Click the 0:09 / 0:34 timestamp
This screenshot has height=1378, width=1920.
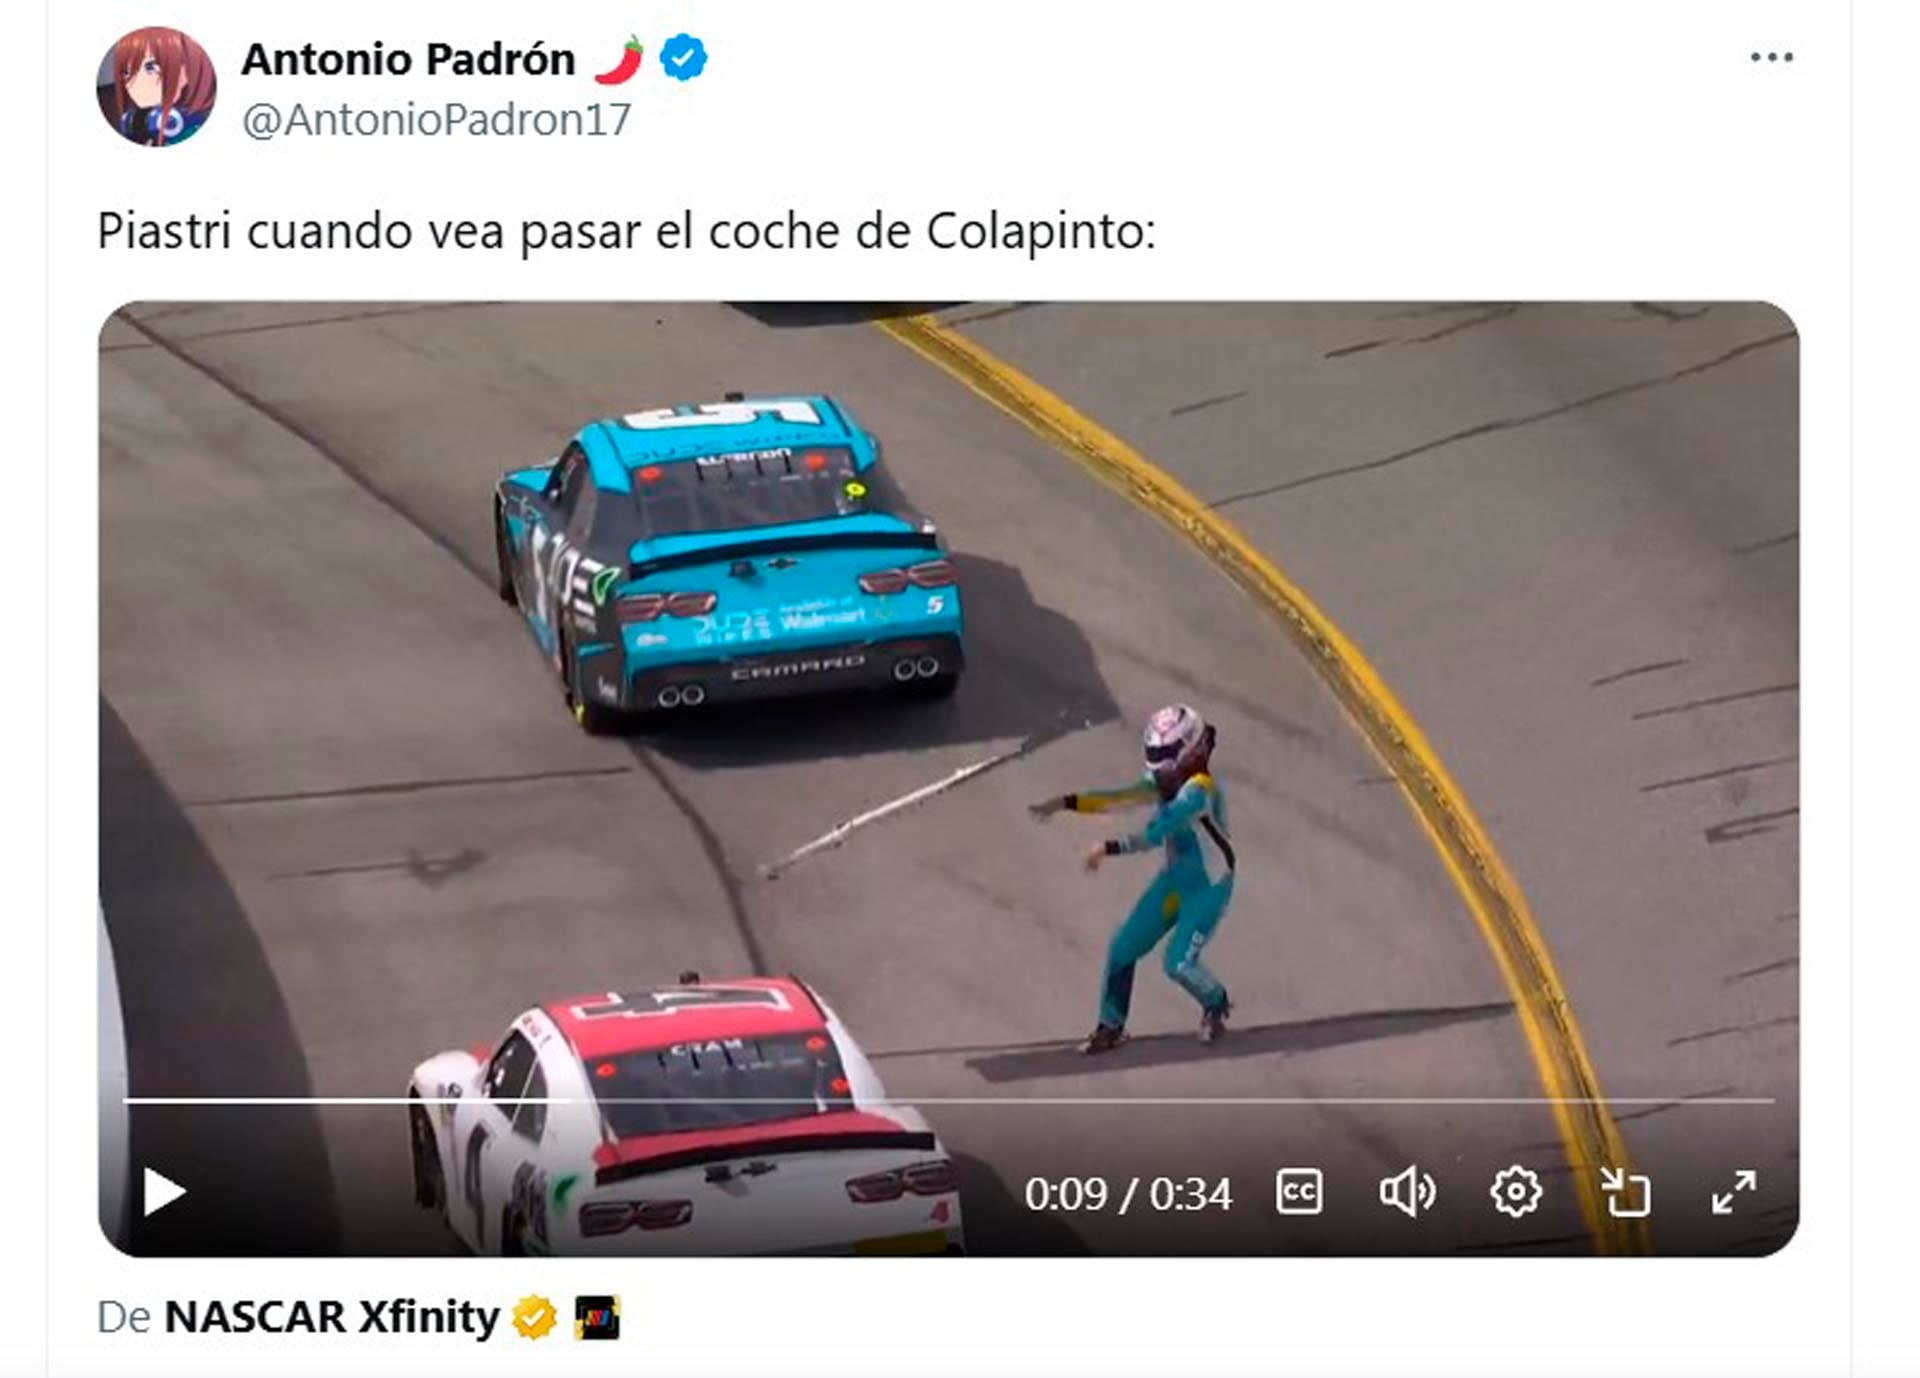(1128, 1194)
